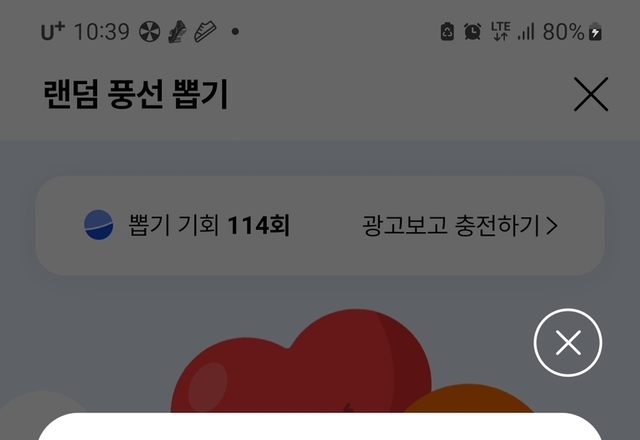Tap the outlined sneaker notification icon
Image resolution: width=640 pixels, height=440 pixels.
(x=205, y=32)
